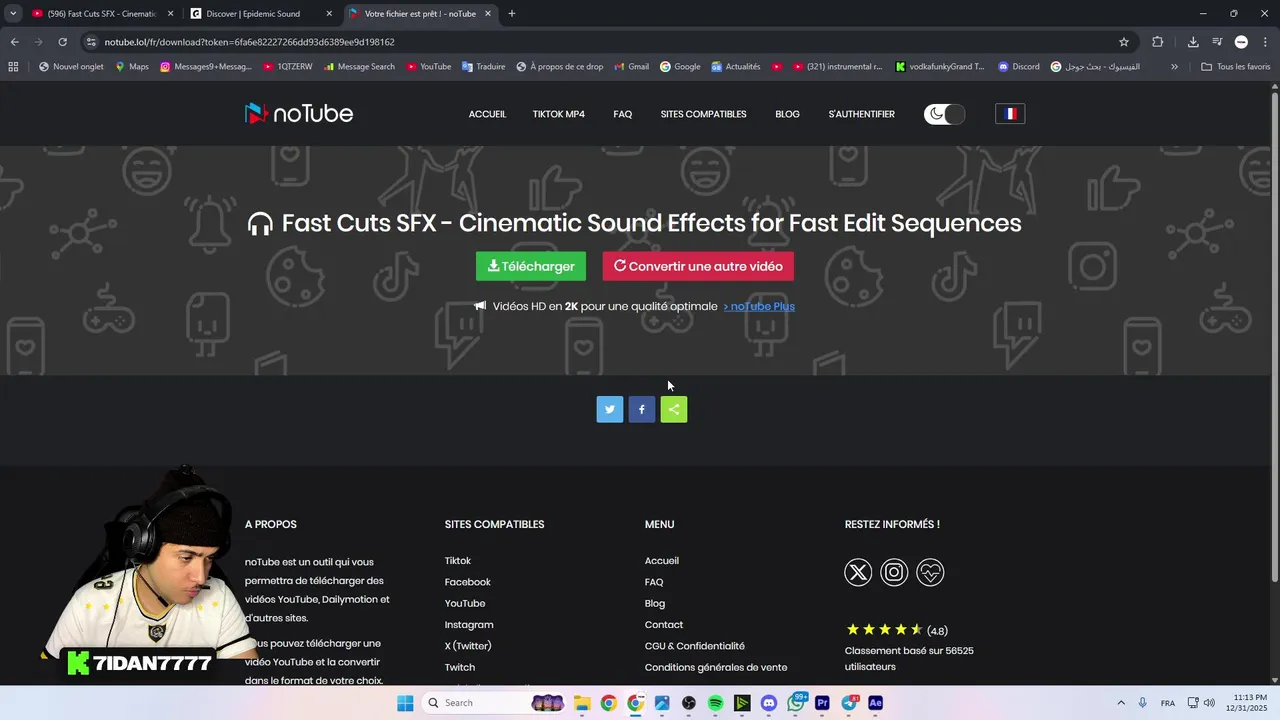Open Spotify from the taskbar
Viewport: 1280px width, 720px height.
[715, 703]
